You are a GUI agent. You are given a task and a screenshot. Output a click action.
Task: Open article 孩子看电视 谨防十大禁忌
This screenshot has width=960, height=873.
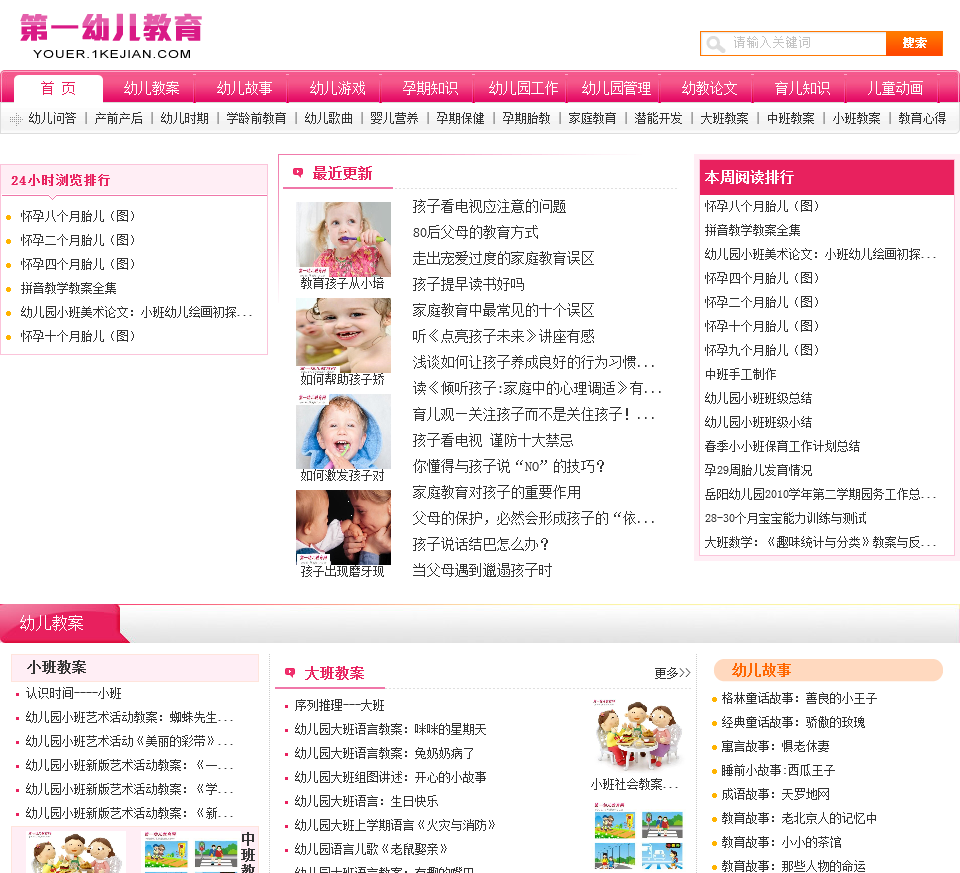click(x=493, y=440)
